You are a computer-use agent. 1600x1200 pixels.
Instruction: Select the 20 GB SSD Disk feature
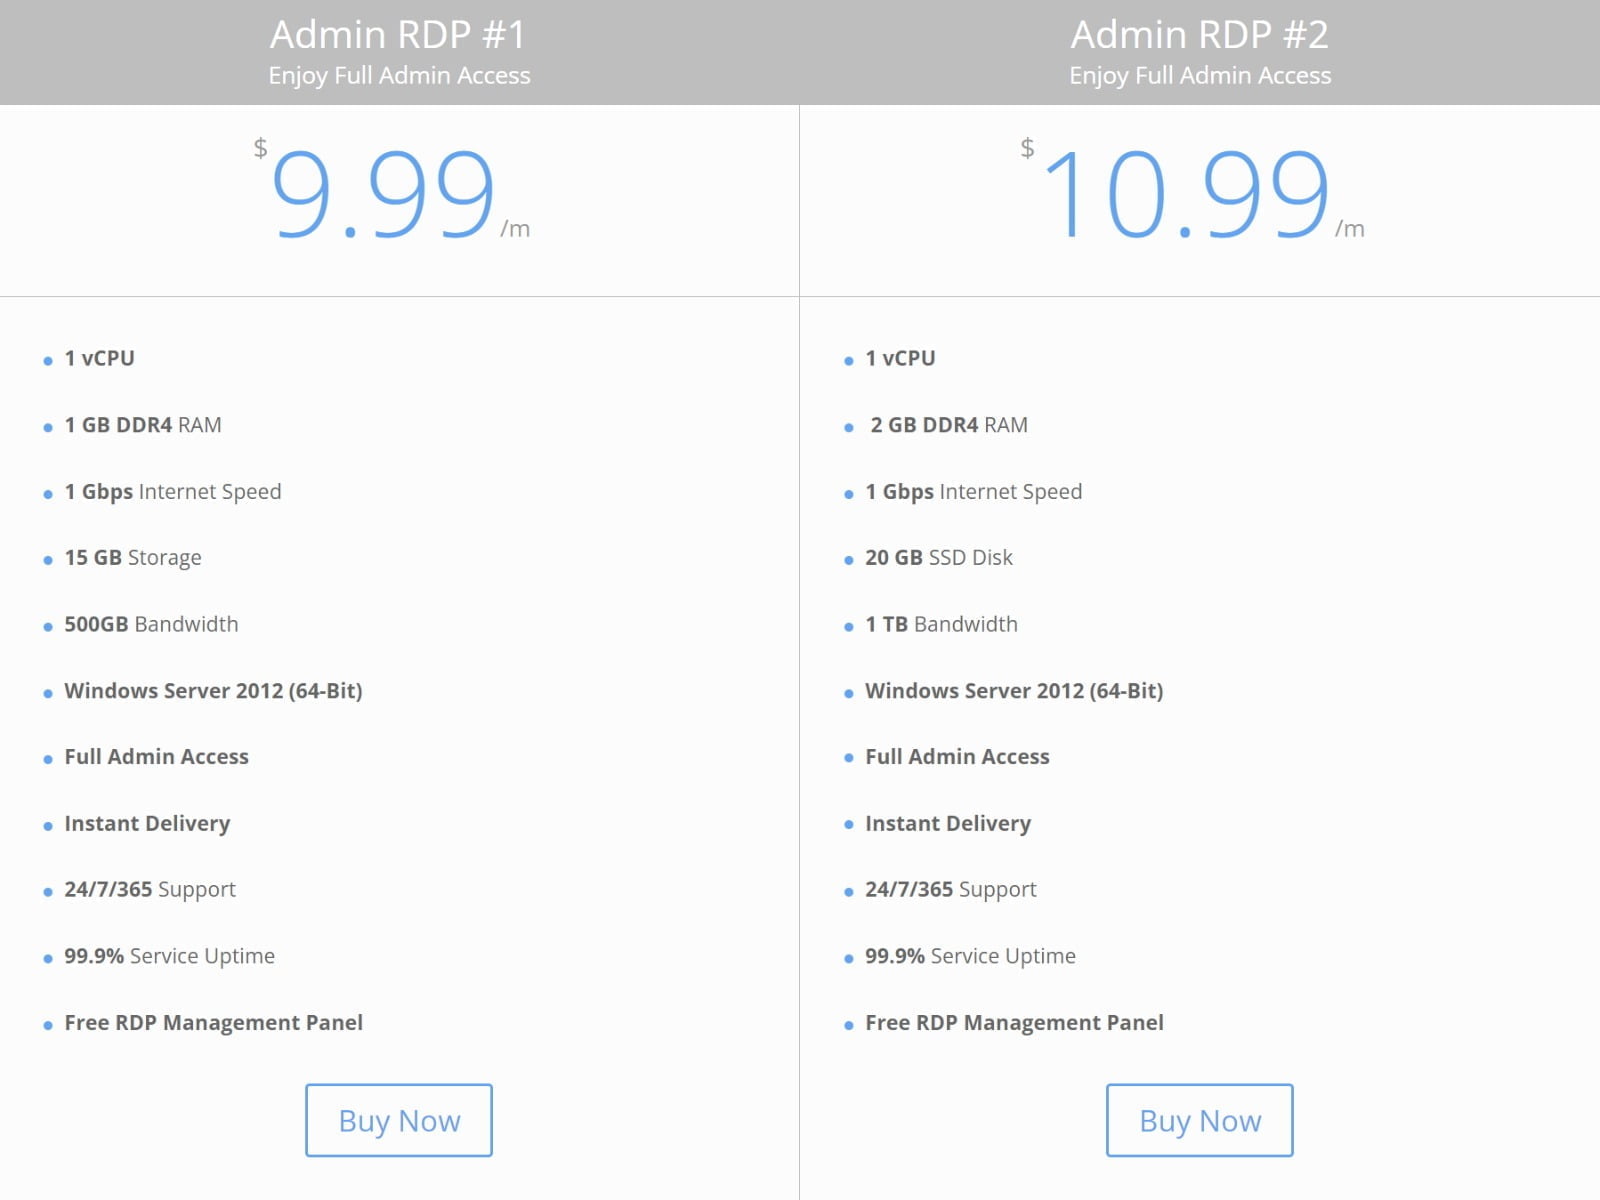(937, 557)
